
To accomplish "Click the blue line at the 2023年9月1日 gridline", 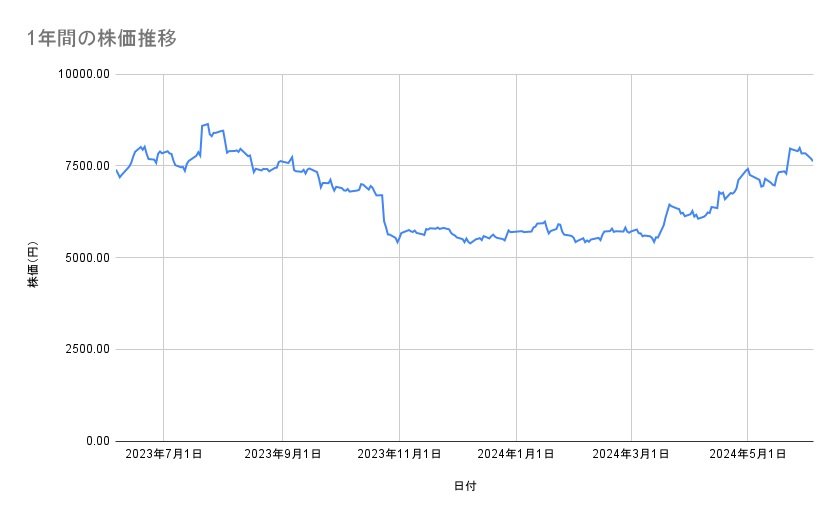I will 283,160.
